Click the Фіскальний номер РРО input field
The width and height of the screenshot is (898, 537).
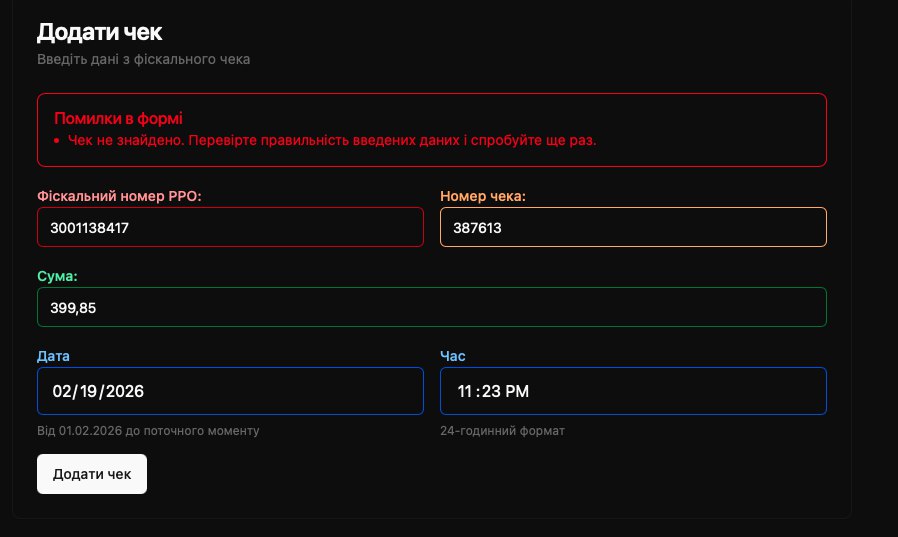(230, 227)
